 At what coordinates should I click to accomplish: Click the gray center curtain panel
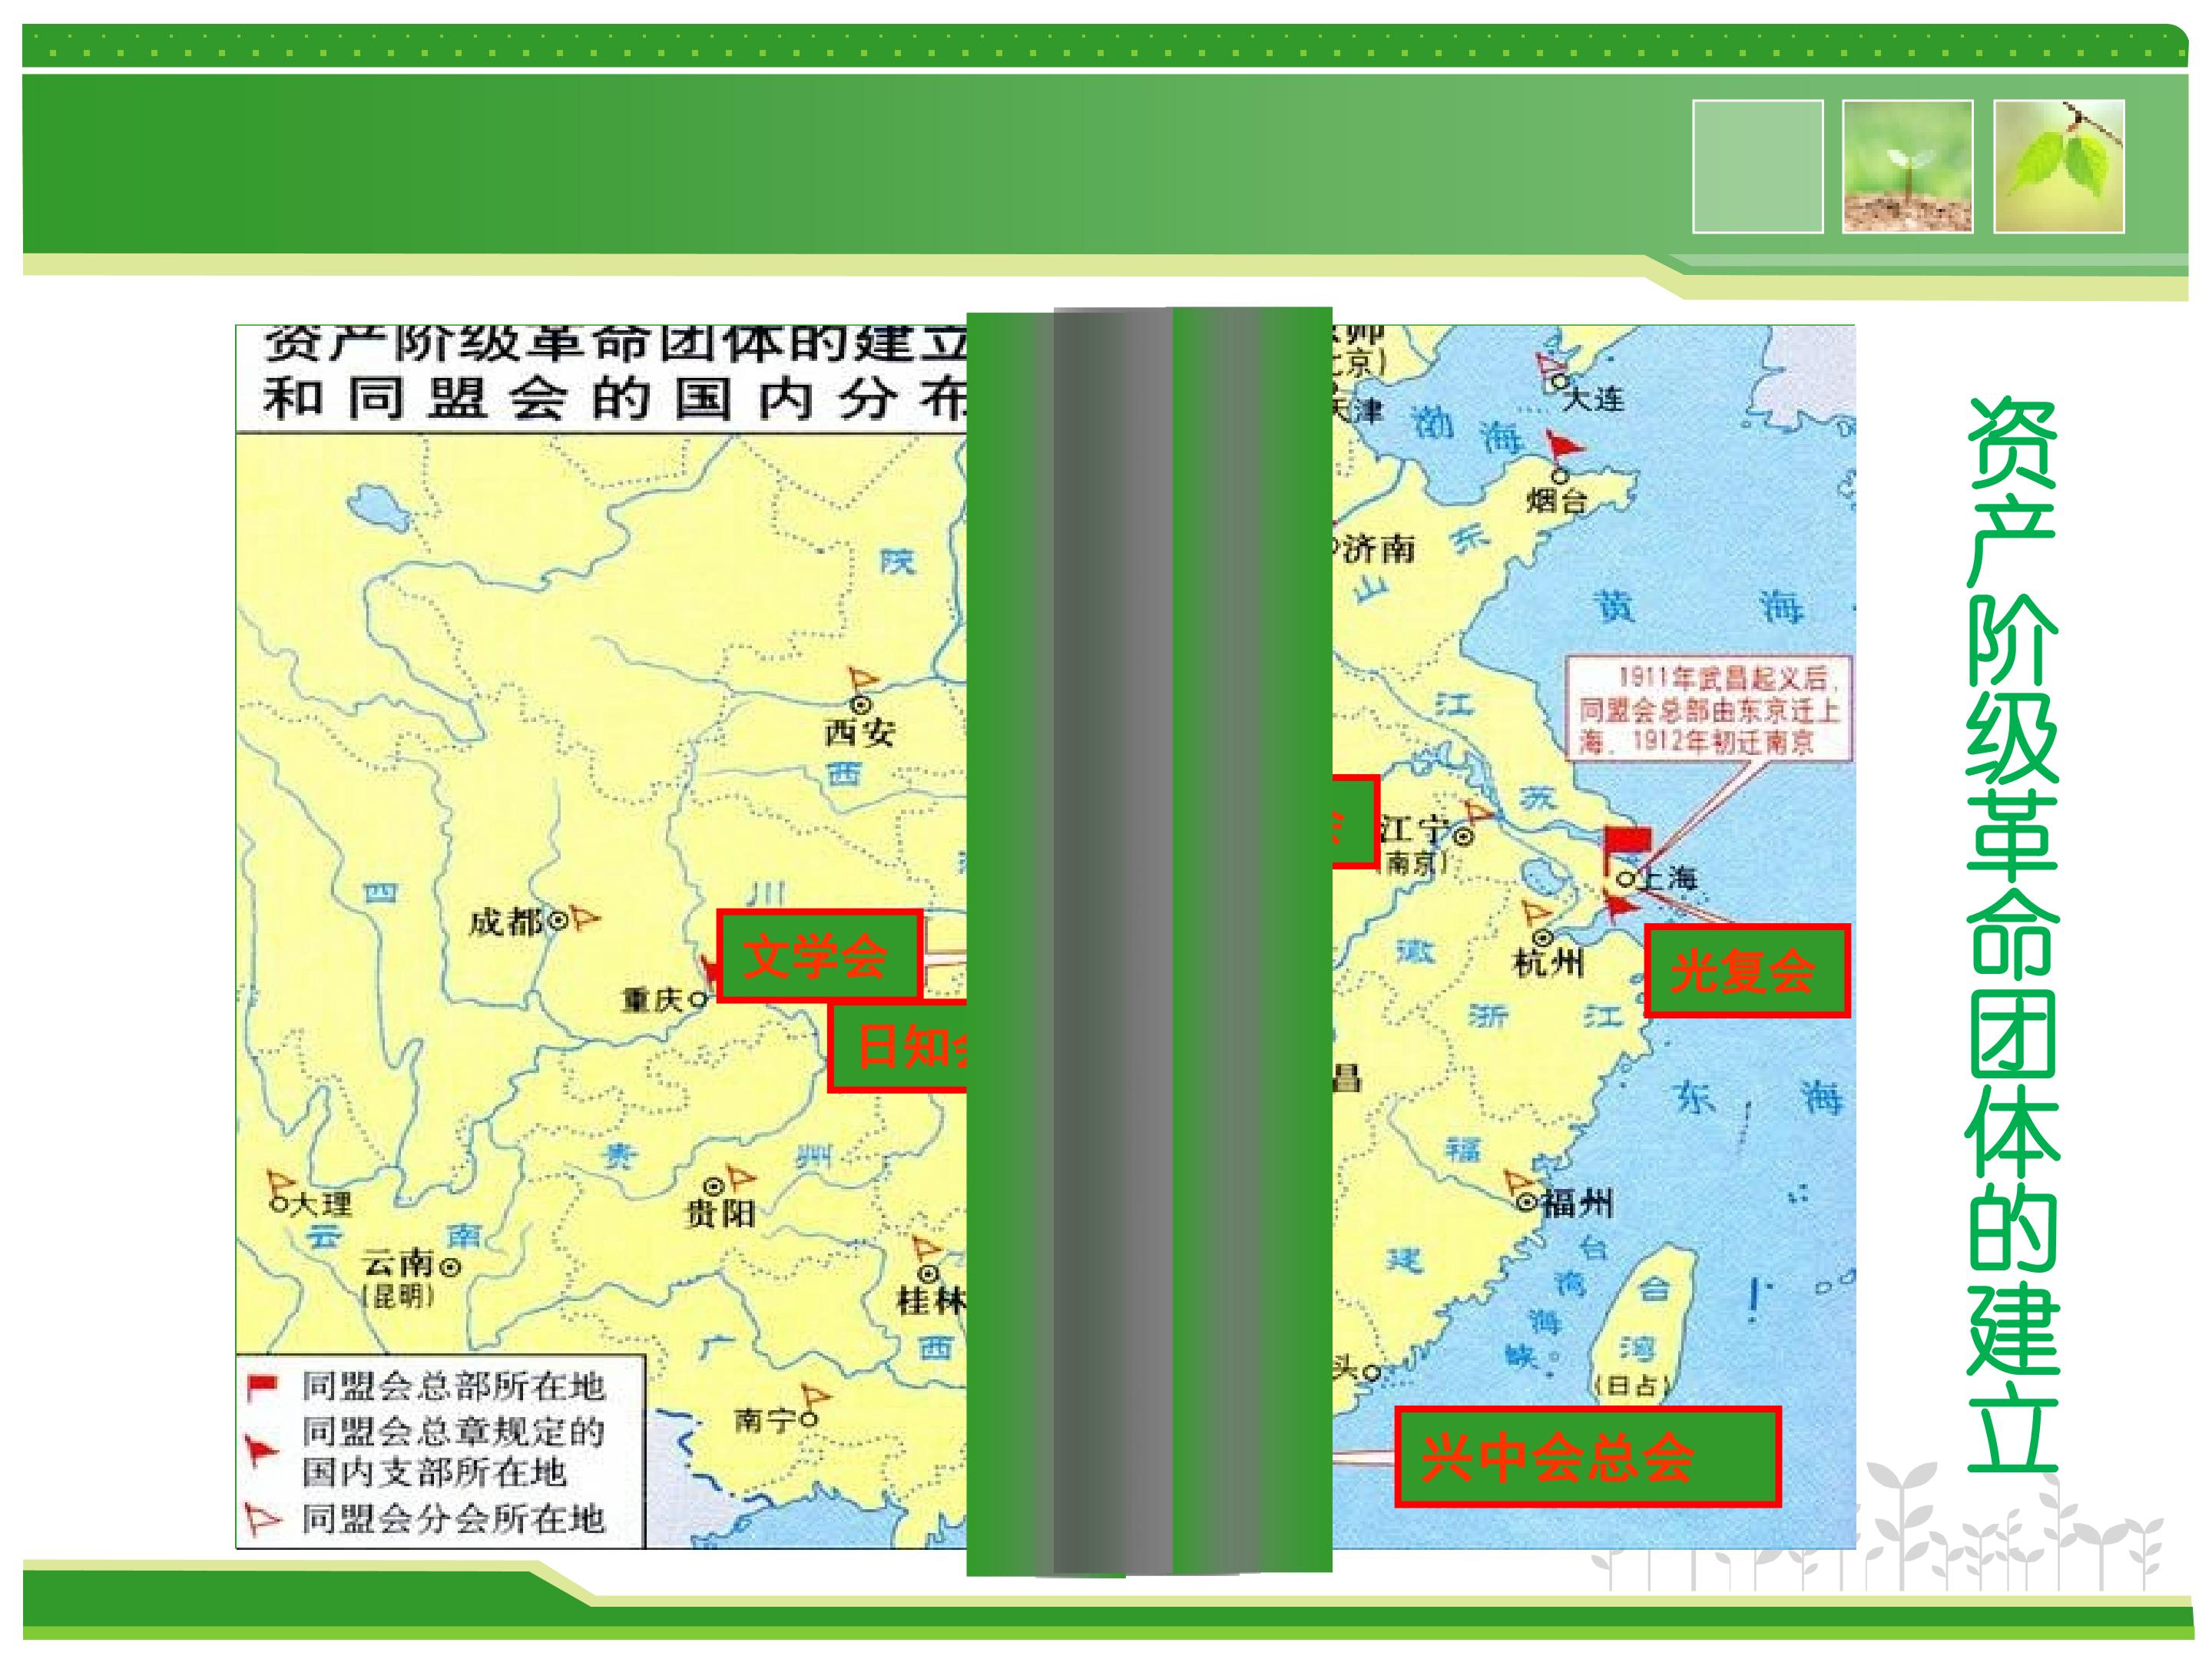tap(1112, 940)
